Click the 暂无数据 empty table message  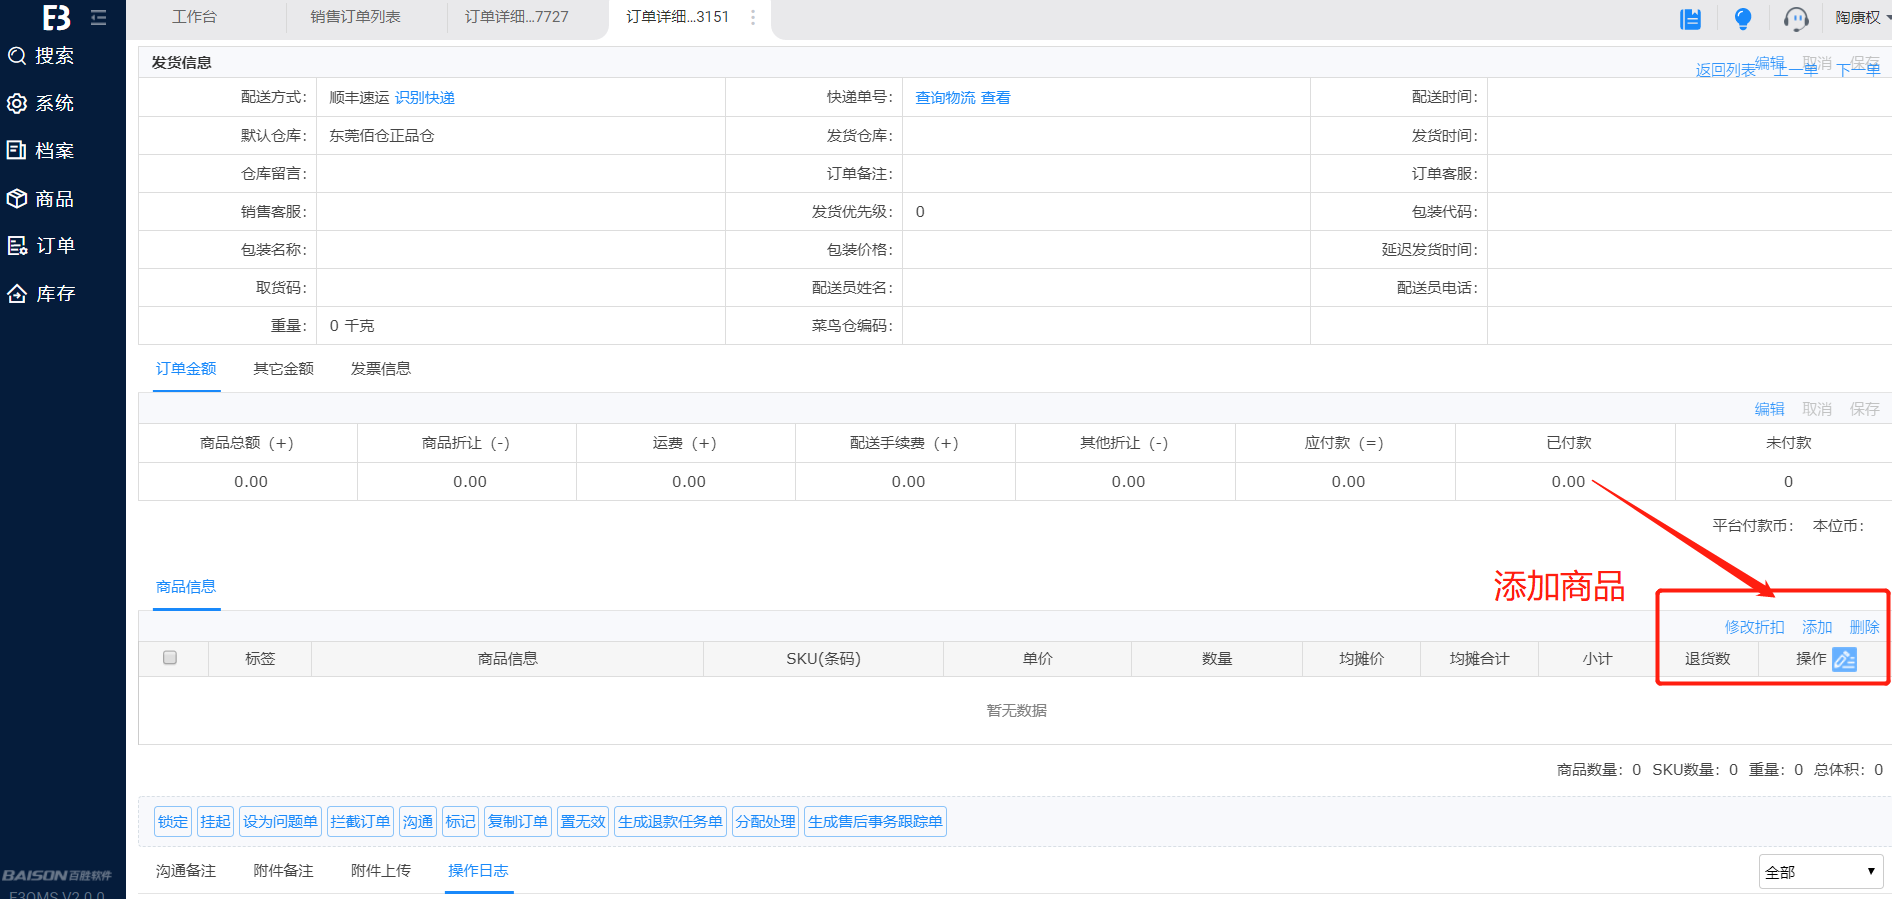[1016, 711]
